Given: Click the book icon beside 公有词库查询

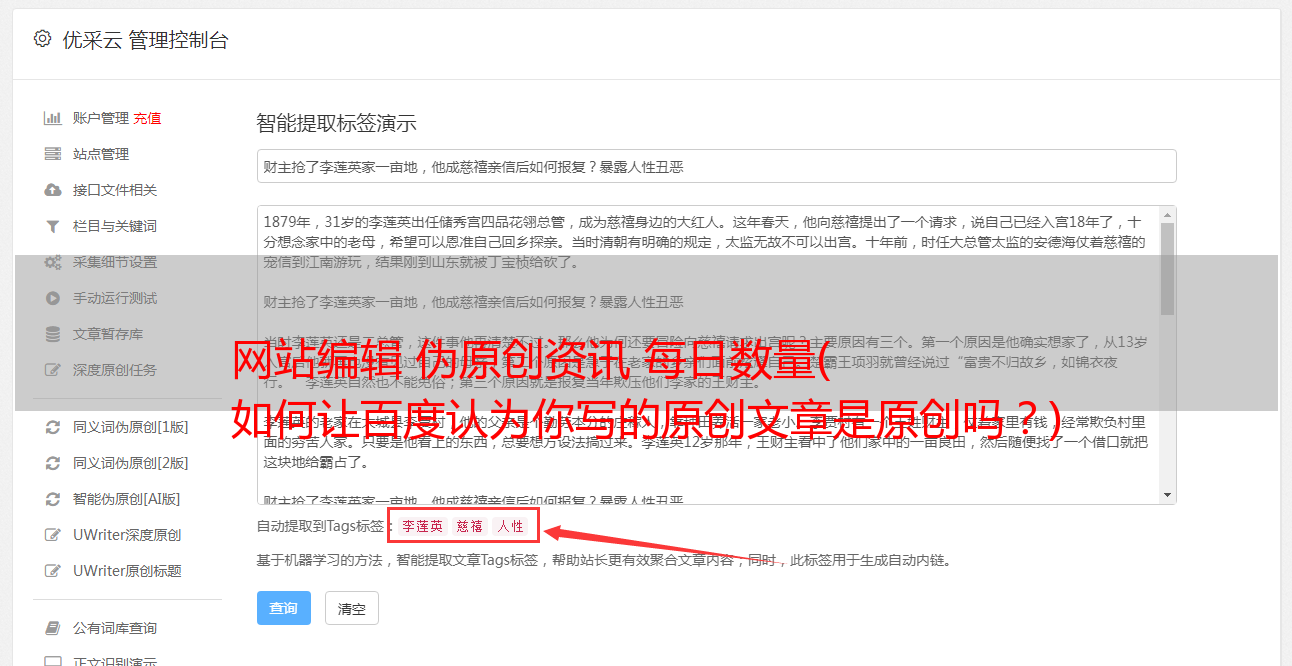Looking at the screenshot, I should click(x=53, y=628).
